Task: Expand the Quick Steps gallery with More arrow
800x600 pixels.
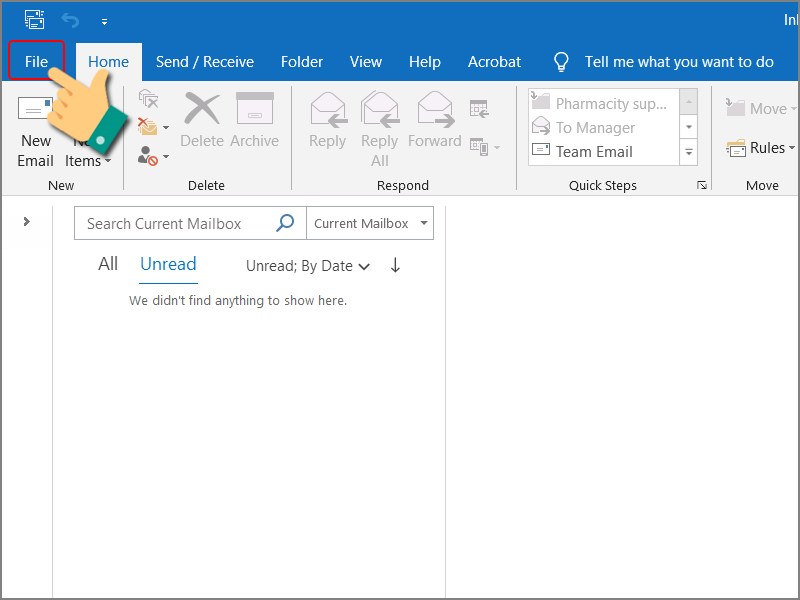Action: click(689, 152)
